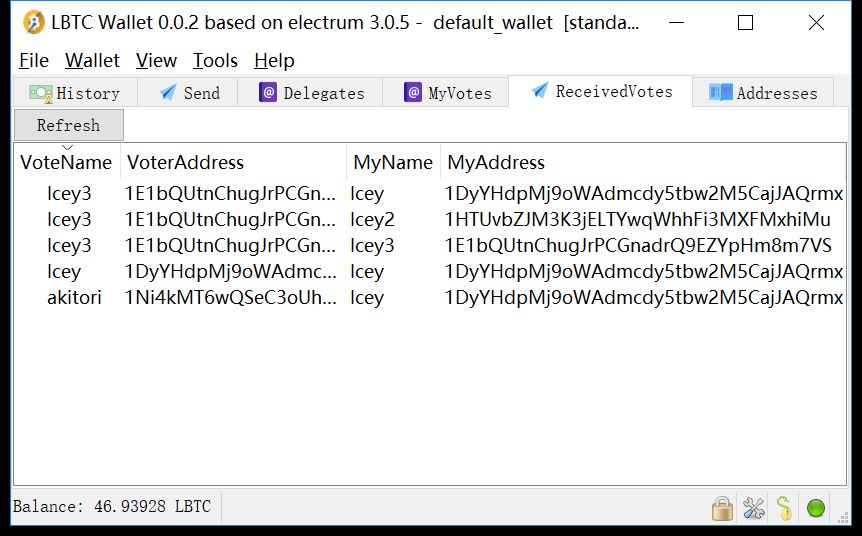This screenshot has width=862, height=536.
Task: Go to the Delegates tab
Action: point(311,93)
